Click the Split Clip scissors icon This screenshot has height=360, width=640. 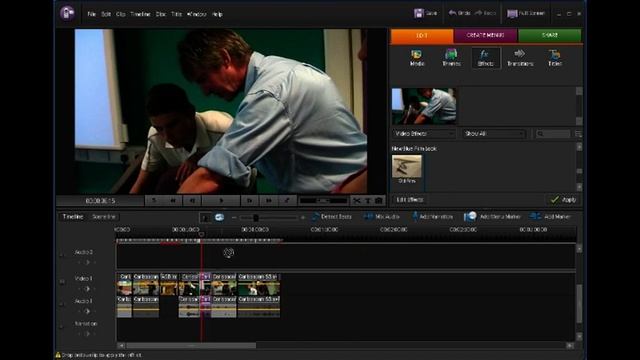(x=357, y=200)
